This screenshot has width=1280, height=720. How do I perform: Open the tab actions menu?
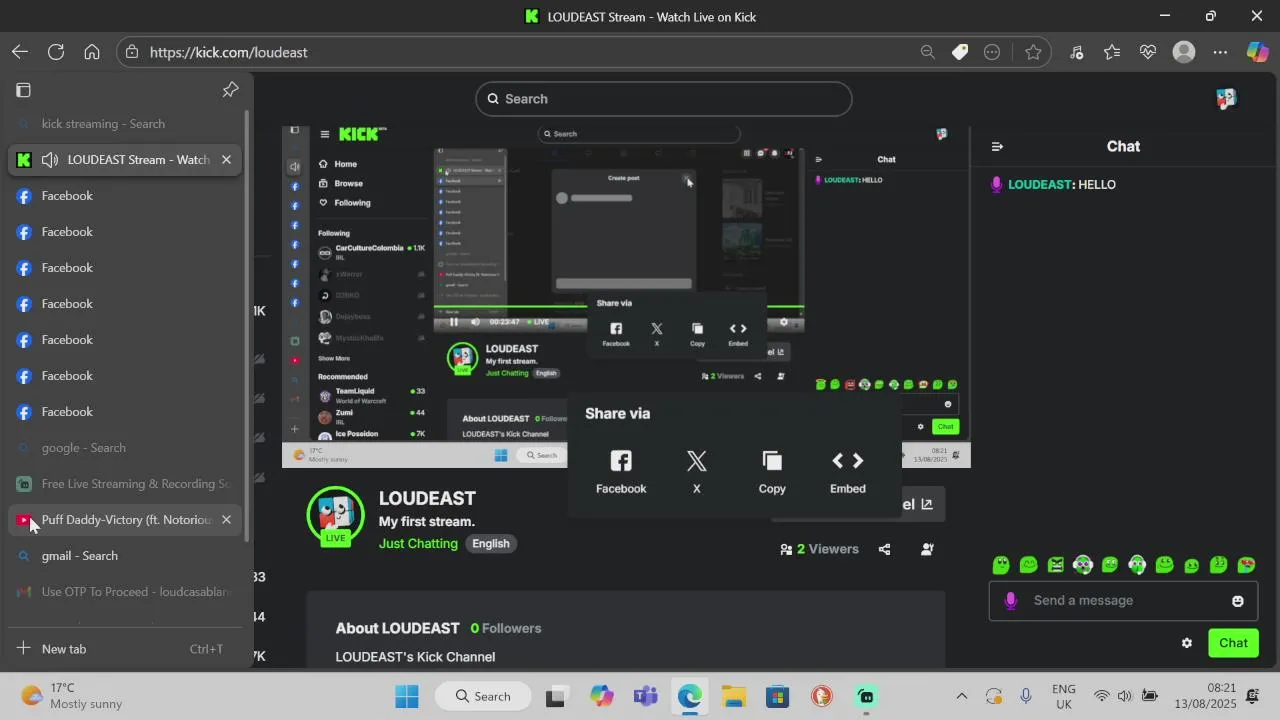coord(23,90)
